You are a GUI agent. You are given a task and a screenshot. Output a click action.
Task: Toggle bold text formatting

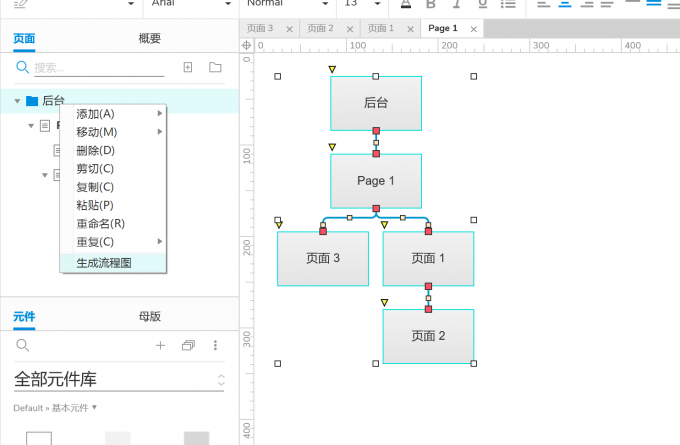tap(431, 4)
